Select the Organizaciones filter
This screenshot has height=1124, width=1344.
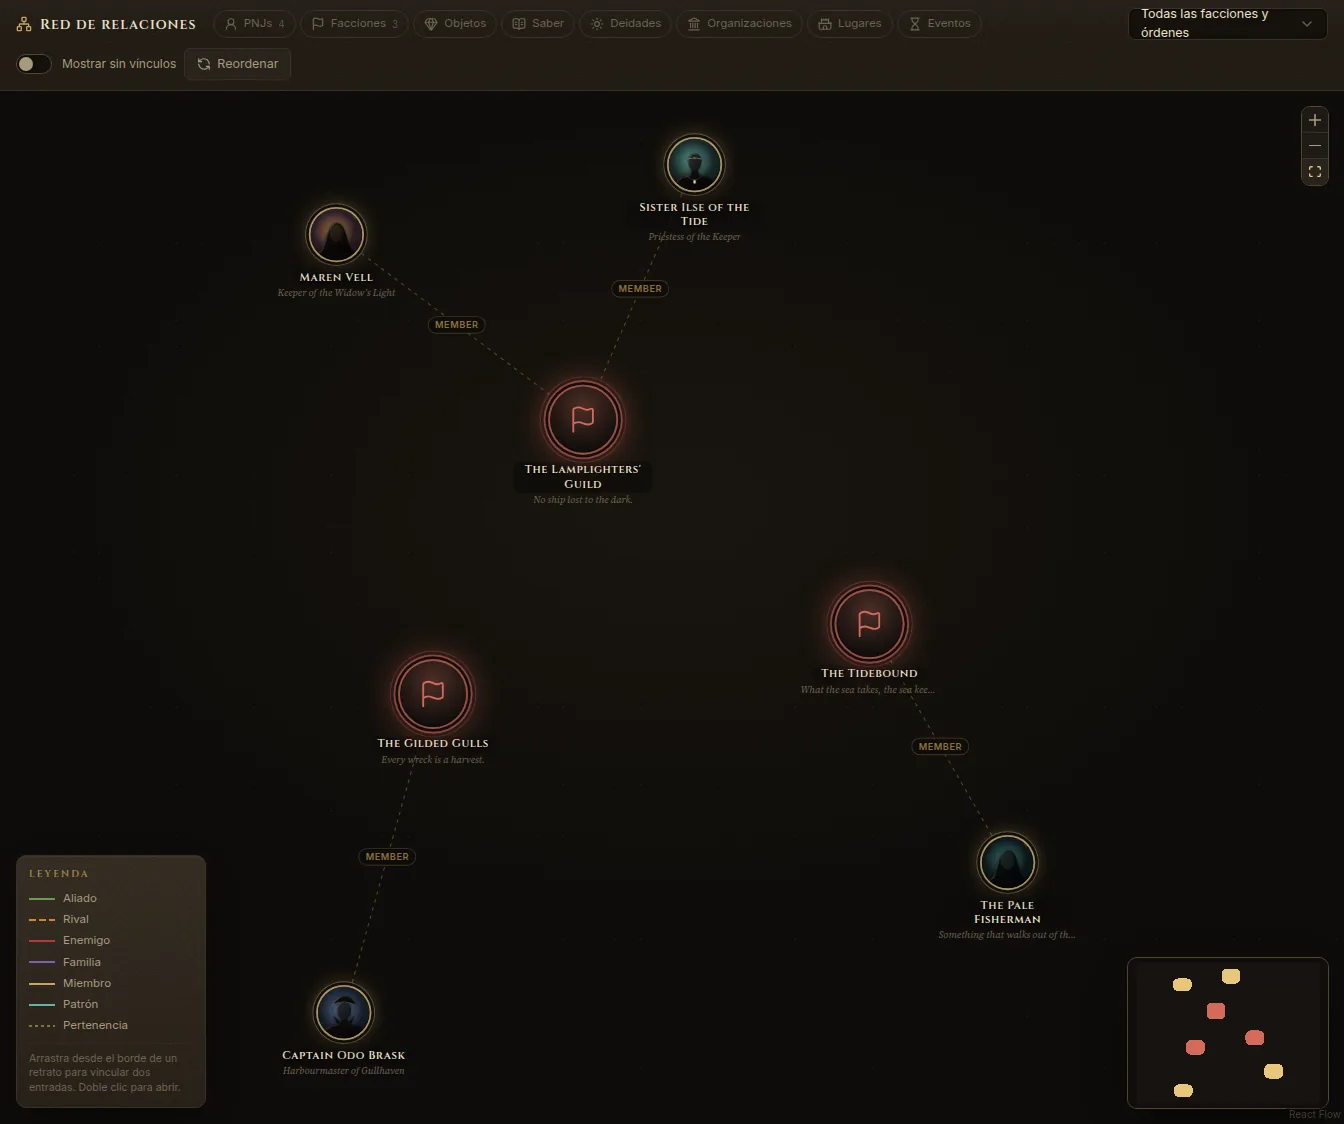pos(740,23)
